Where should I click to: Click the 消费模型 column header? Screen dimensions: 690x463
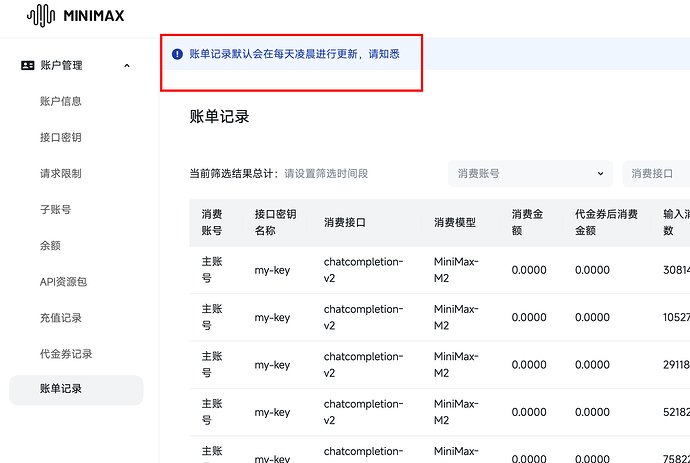[455, 222]
